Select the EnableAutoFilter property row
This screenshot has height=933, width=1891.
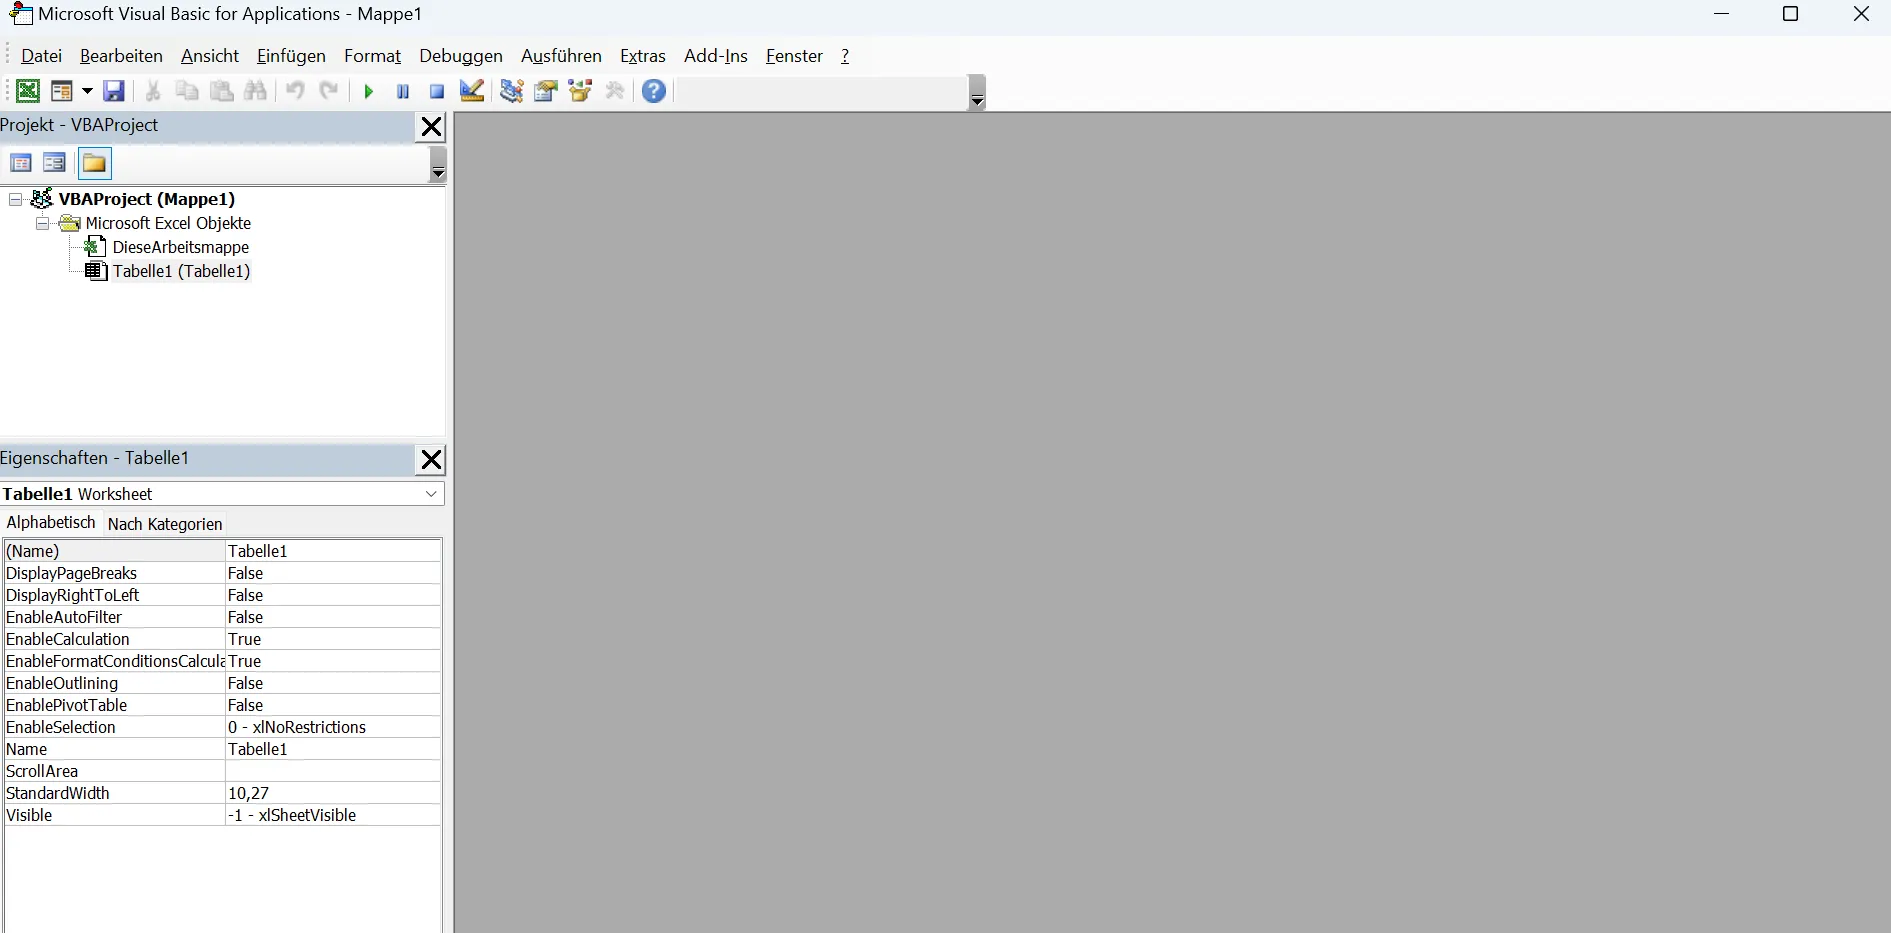pos(222,617)
